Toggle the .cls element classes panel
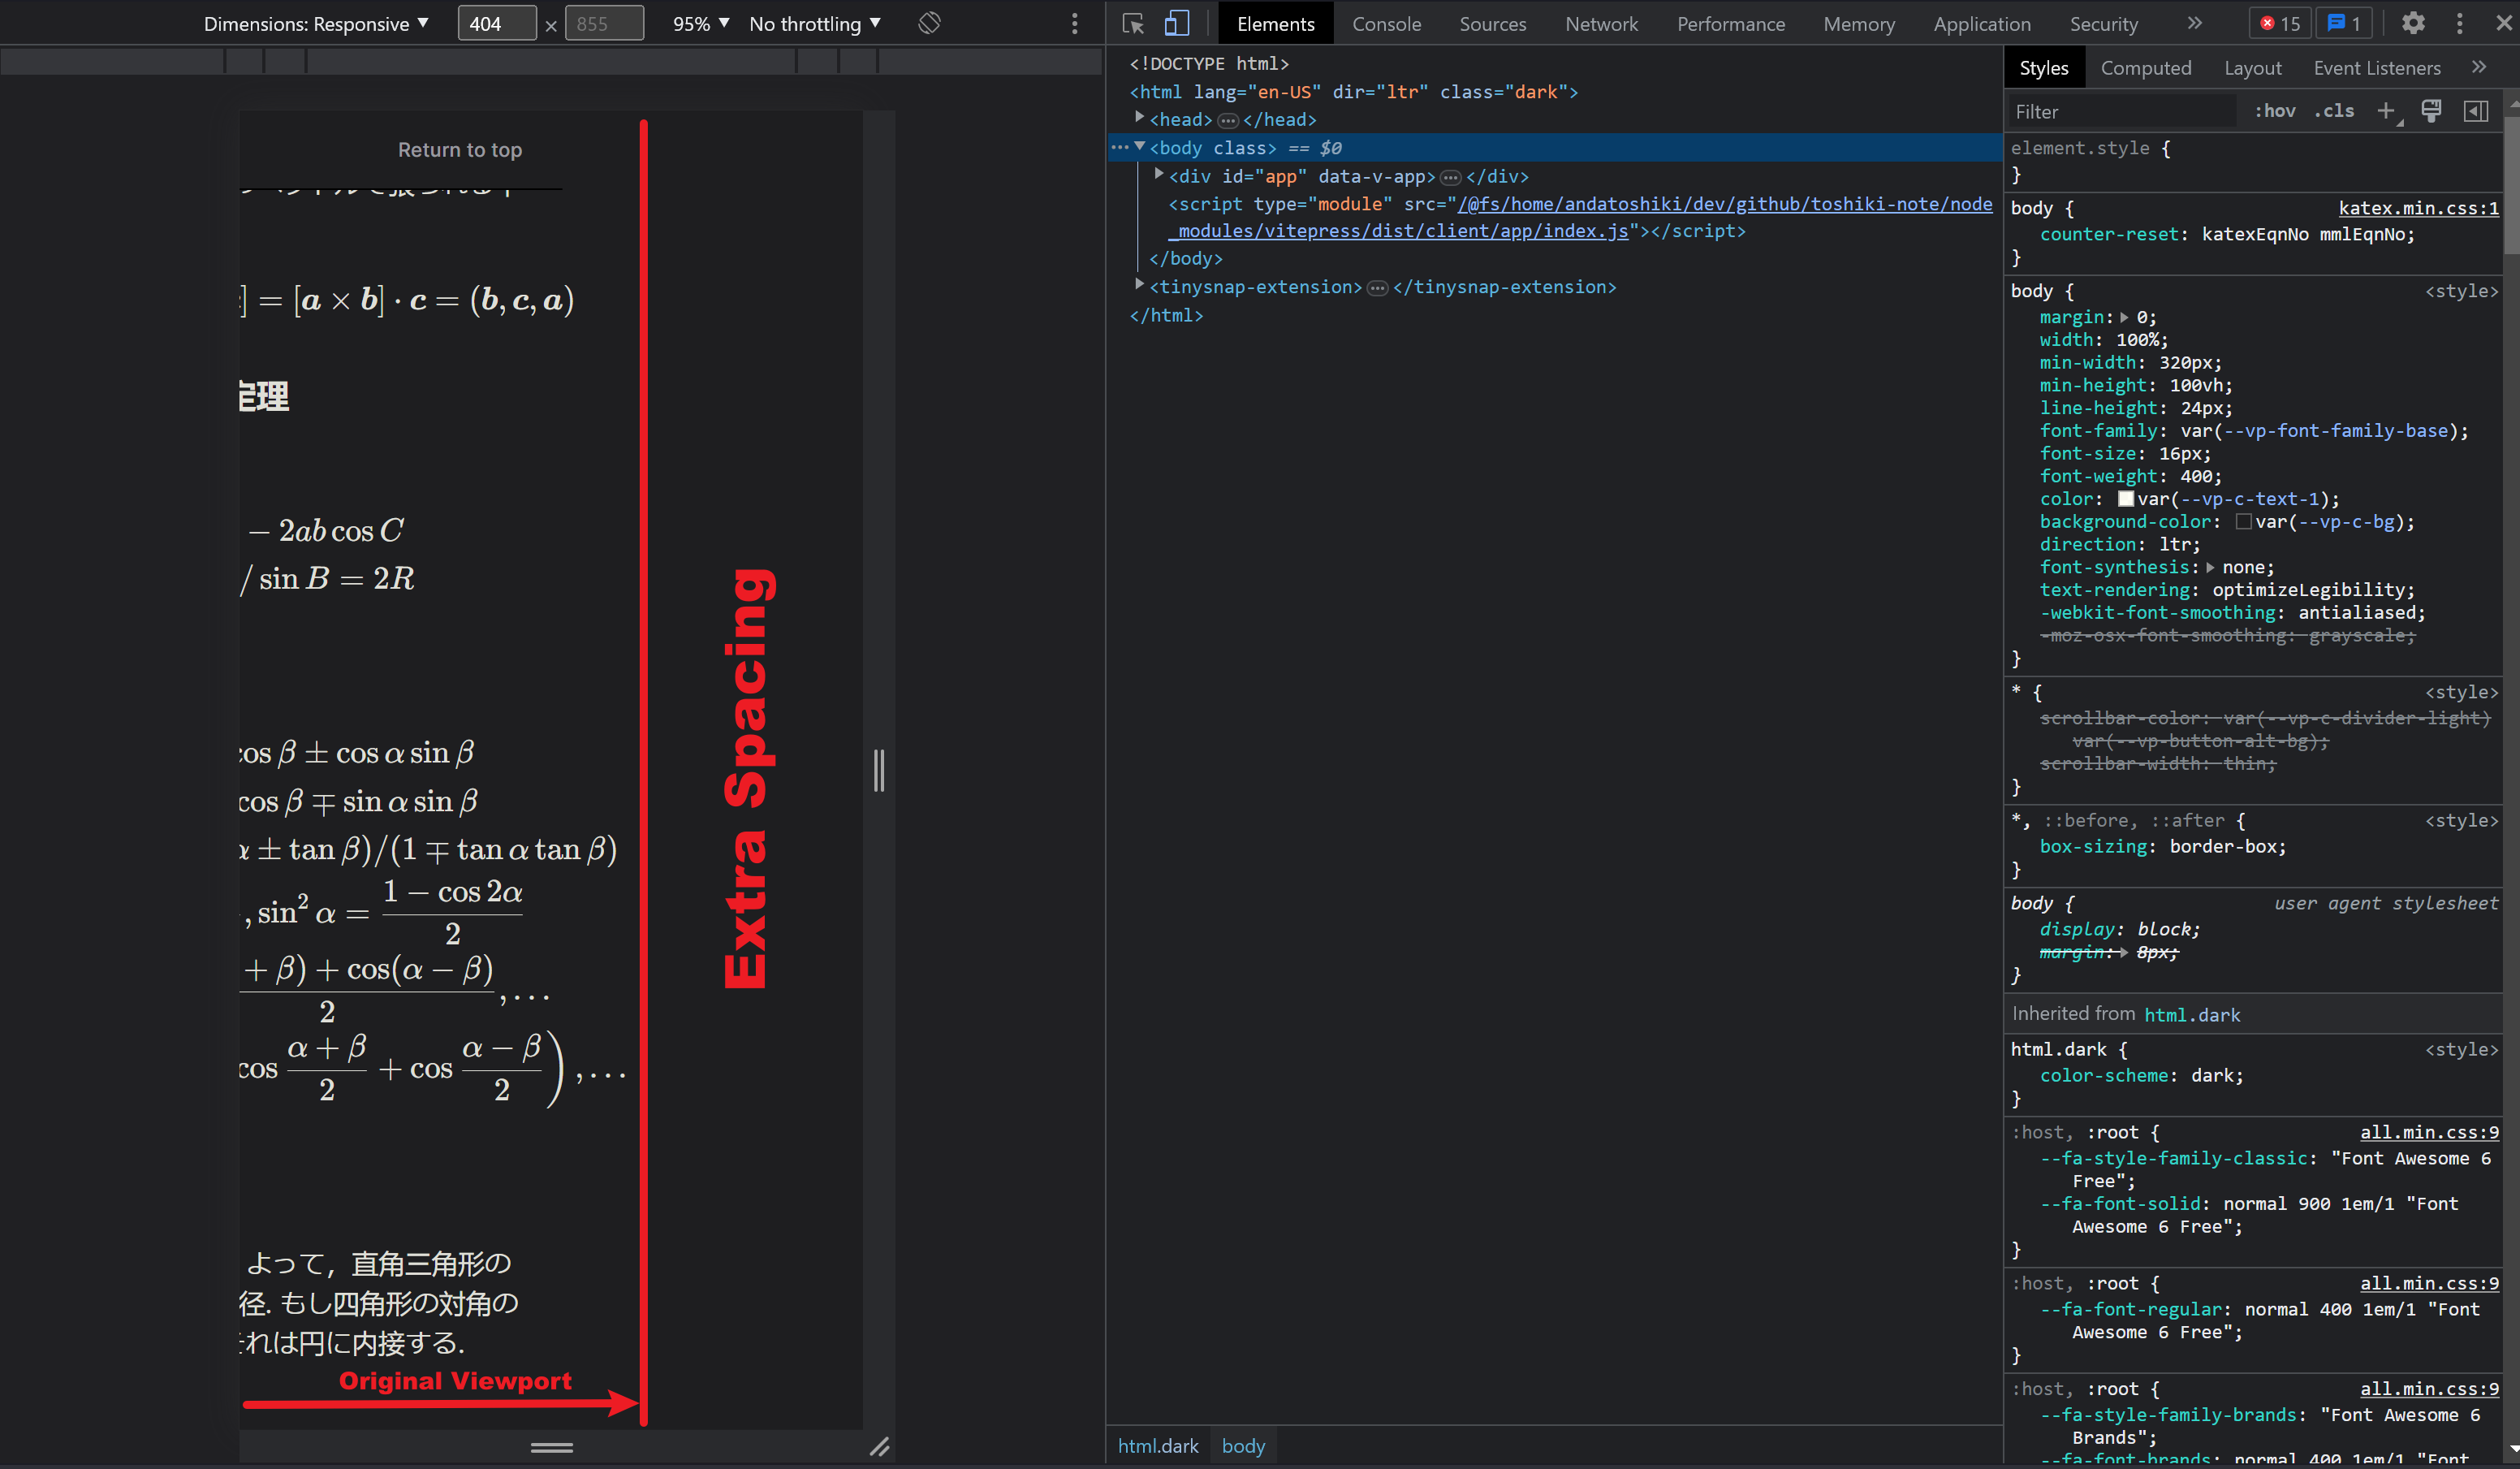The height and width of the screenshot is (1469, 2520). (2334, 111)
